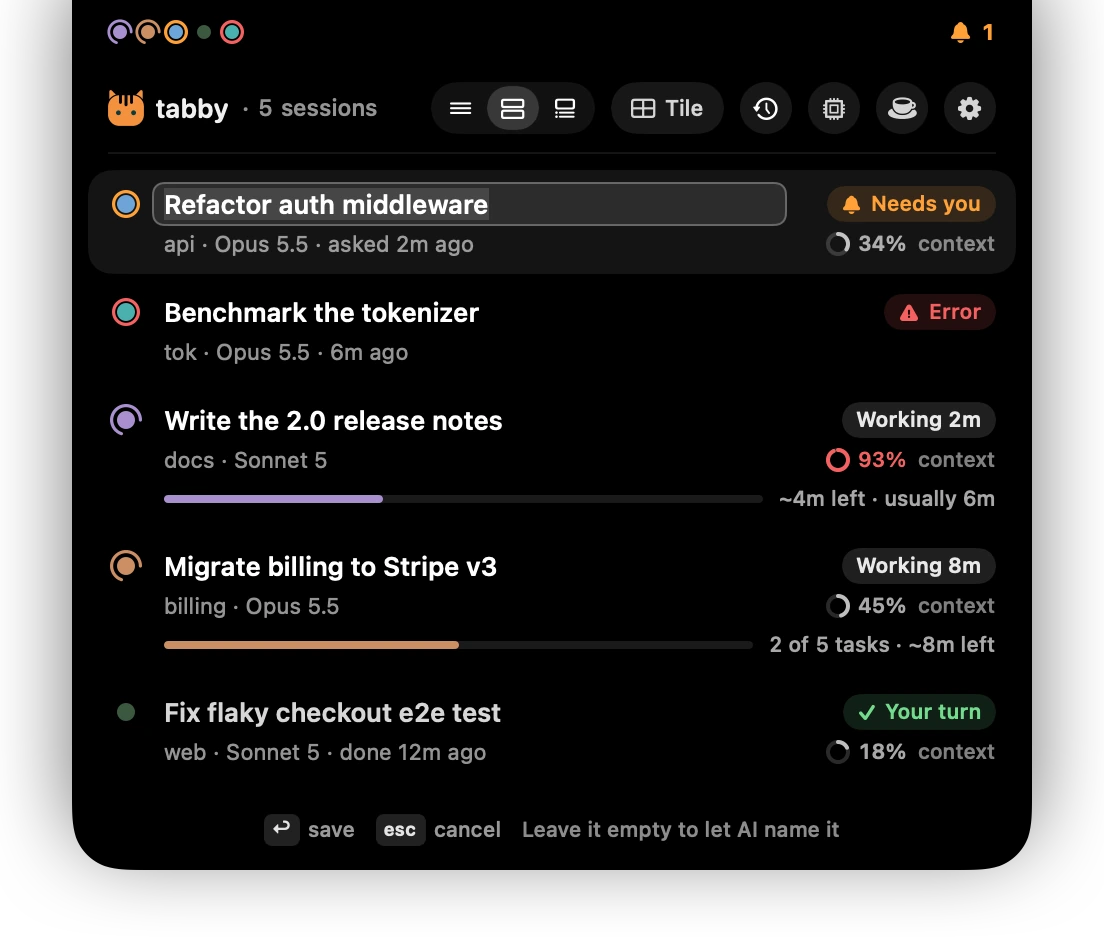Select the medium card view layout
This screenshot has height=942, width=1104.
point(513,108)
